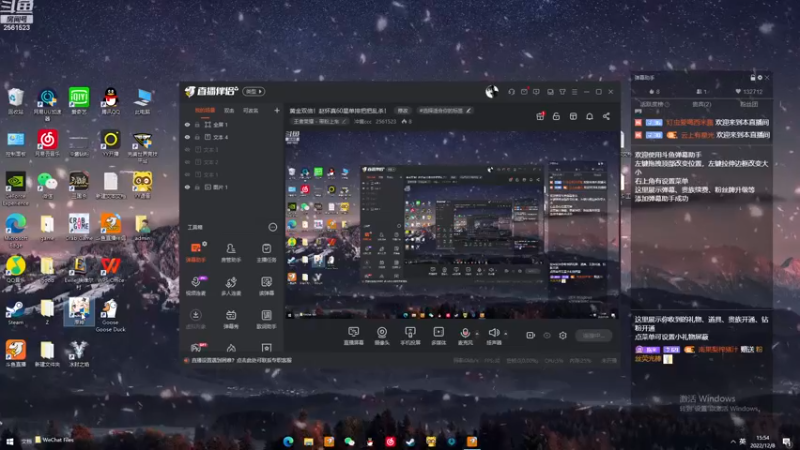
Task: Add 手机投屏 phone casting source
Action: pos(410,336)
